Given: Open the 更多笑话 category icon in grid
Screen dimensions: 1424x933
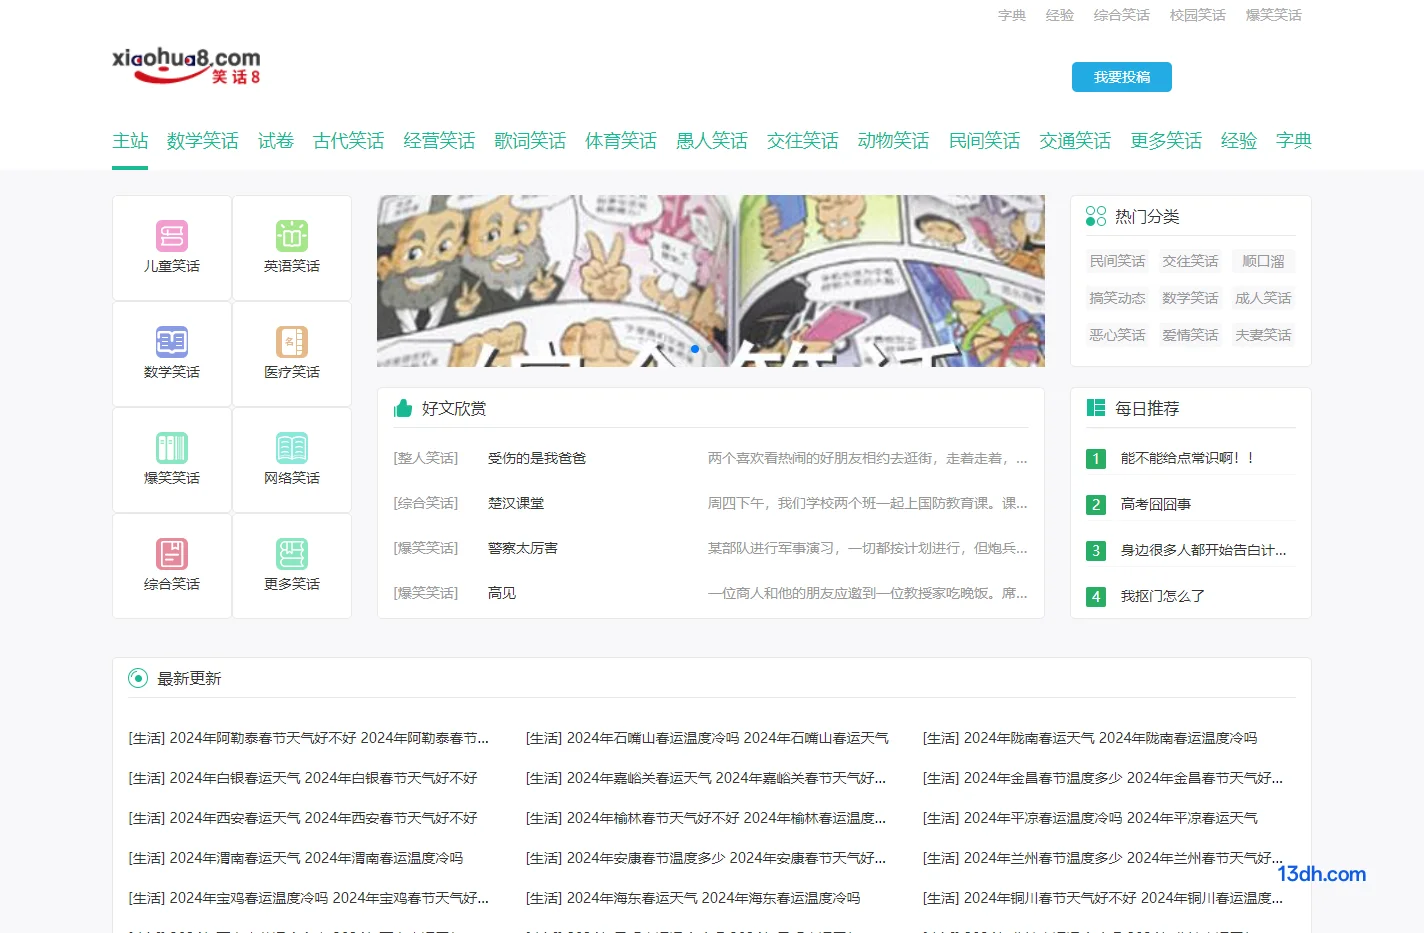Looking at the screenshot, I should [x=292, y=554].
